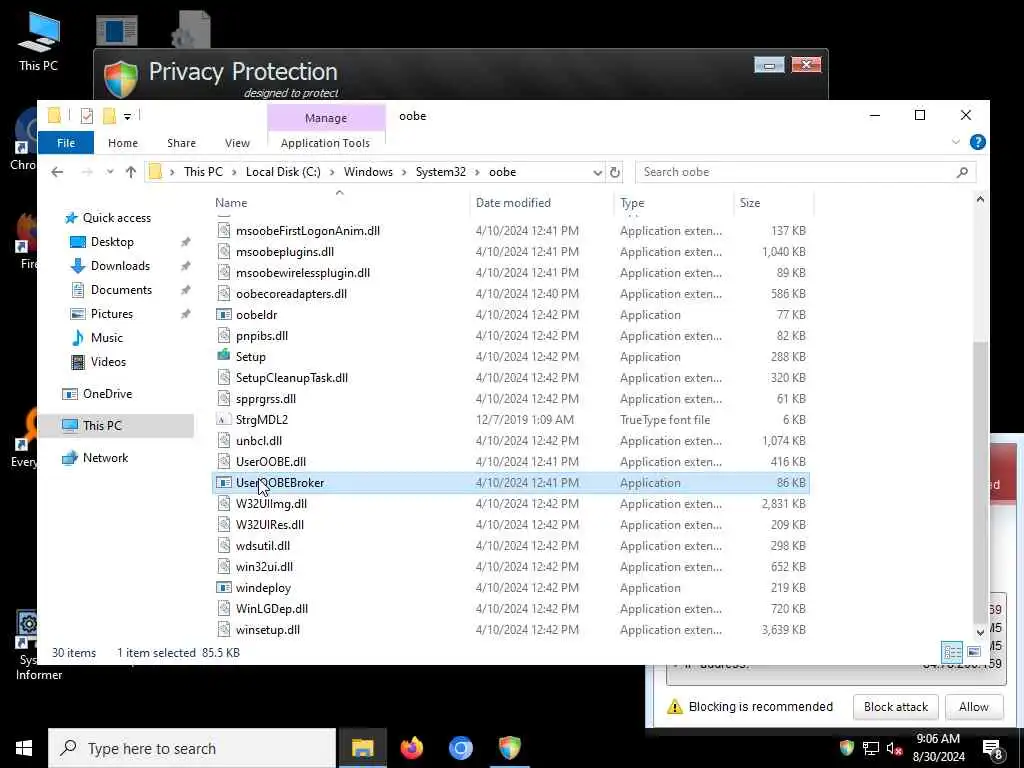Open Explorer Help question mark icon
1024x768 pixels.
[977, 142]
